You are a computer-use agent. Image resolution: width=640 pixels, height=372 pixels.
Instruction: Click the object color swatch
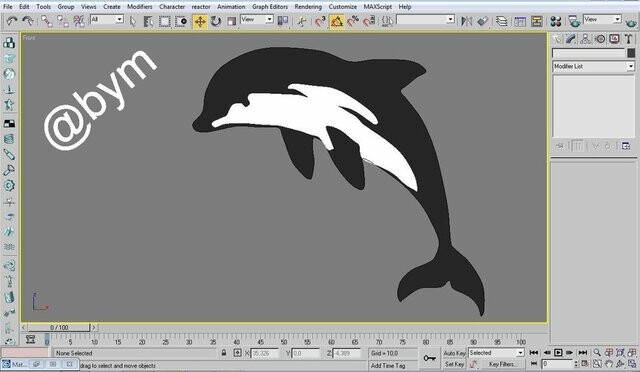631,53
